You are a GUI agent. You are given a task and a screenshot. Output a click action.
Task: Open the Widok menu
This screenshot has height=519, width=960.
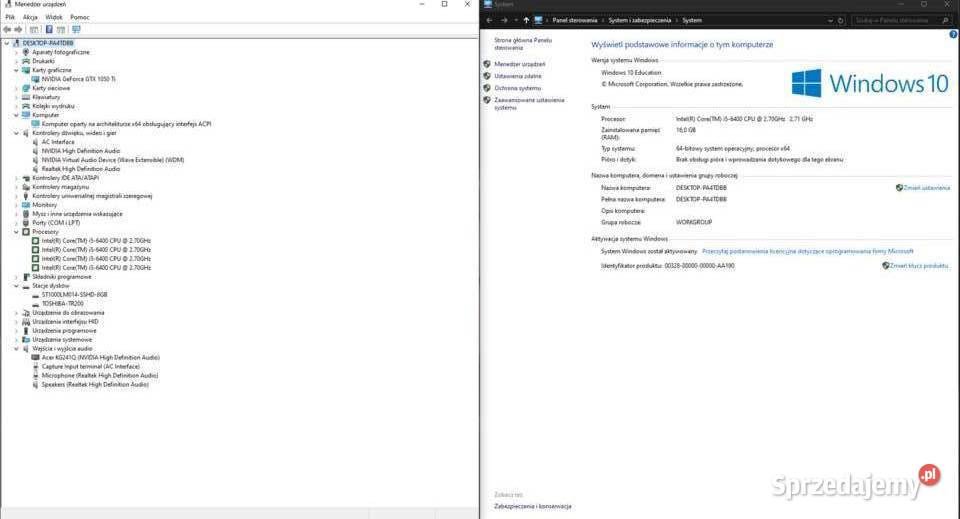54,17
